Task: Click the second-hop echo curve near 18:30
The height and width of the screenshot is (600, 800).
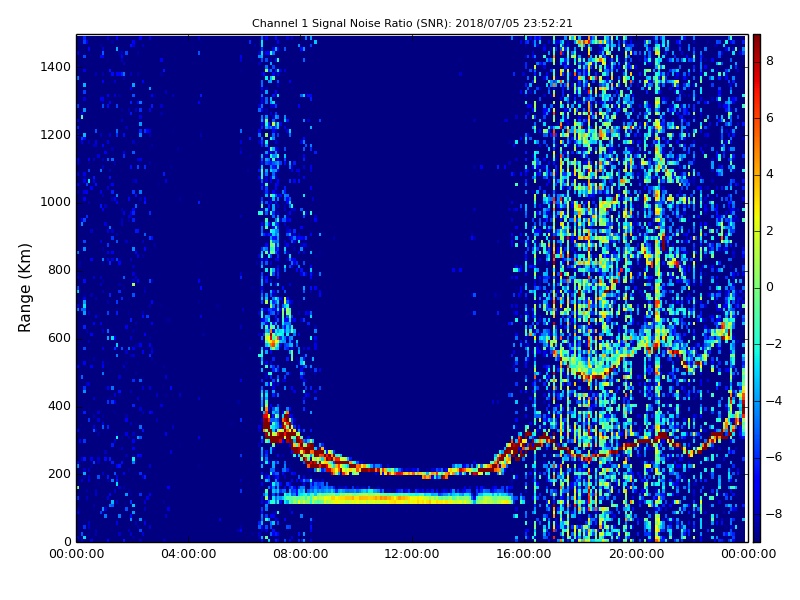Action: (595, 374)
